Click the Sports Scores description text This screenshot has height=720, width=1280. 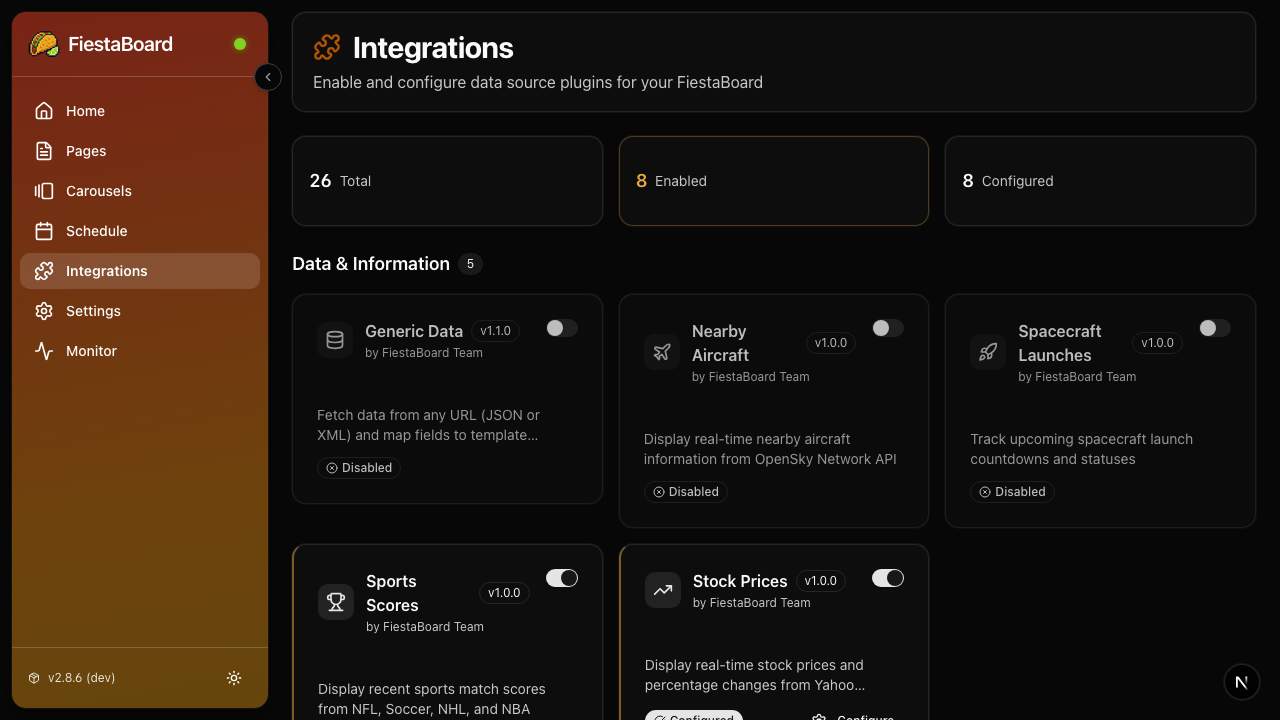(x=432, y=699)
